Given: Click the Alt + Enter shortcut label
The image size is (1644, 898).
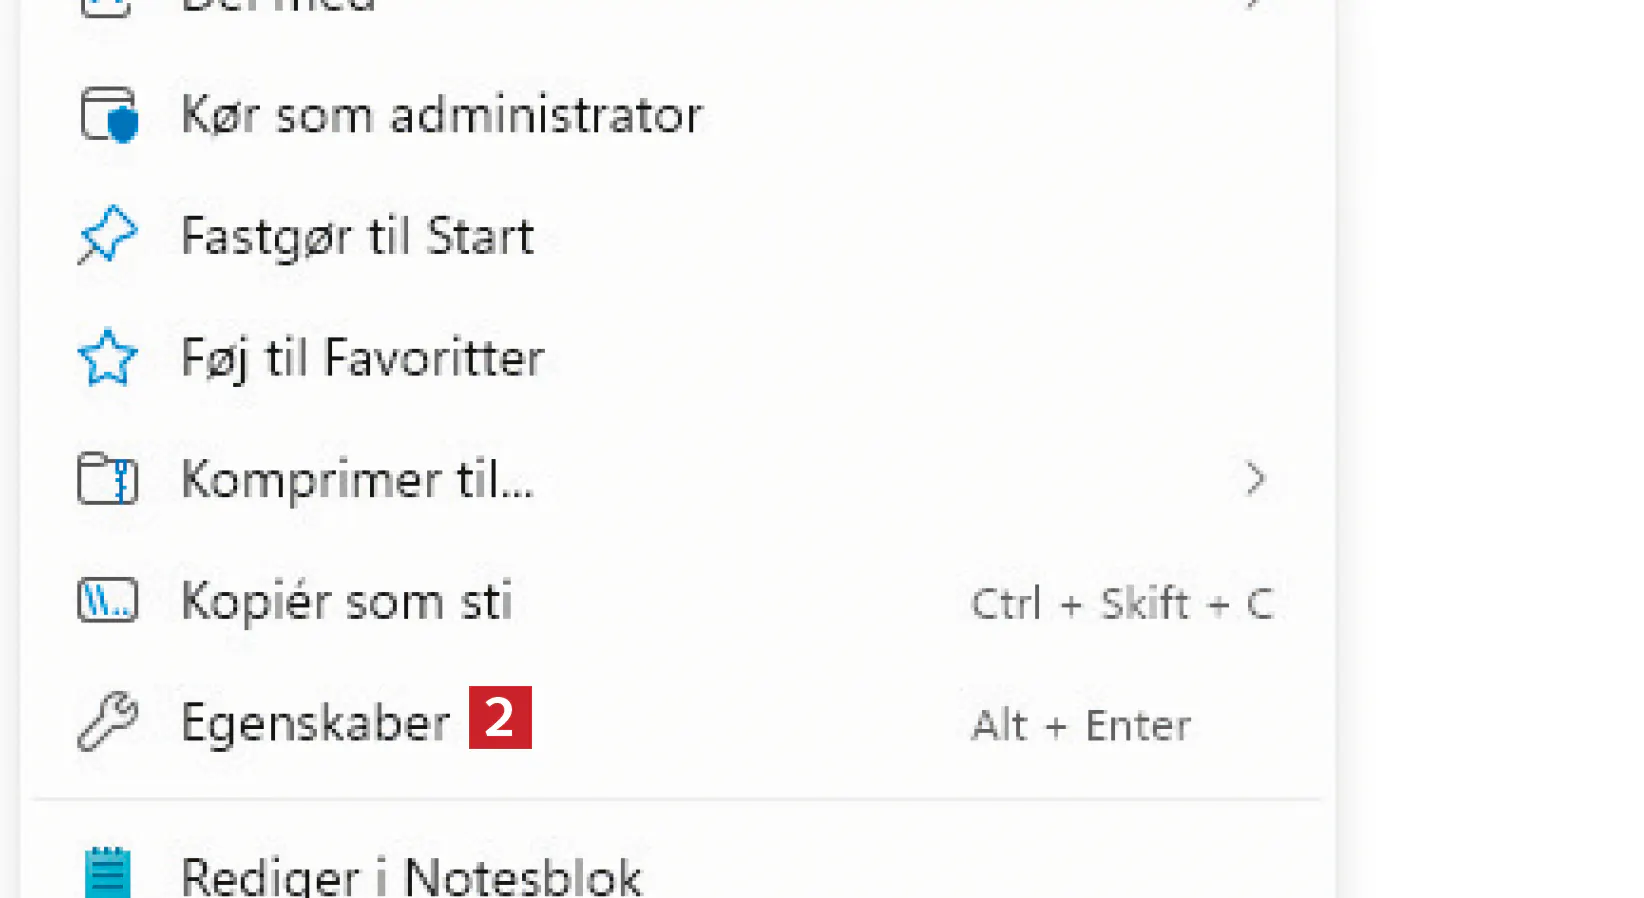Looking at the screenshot, I should (x=1081, y=725).
